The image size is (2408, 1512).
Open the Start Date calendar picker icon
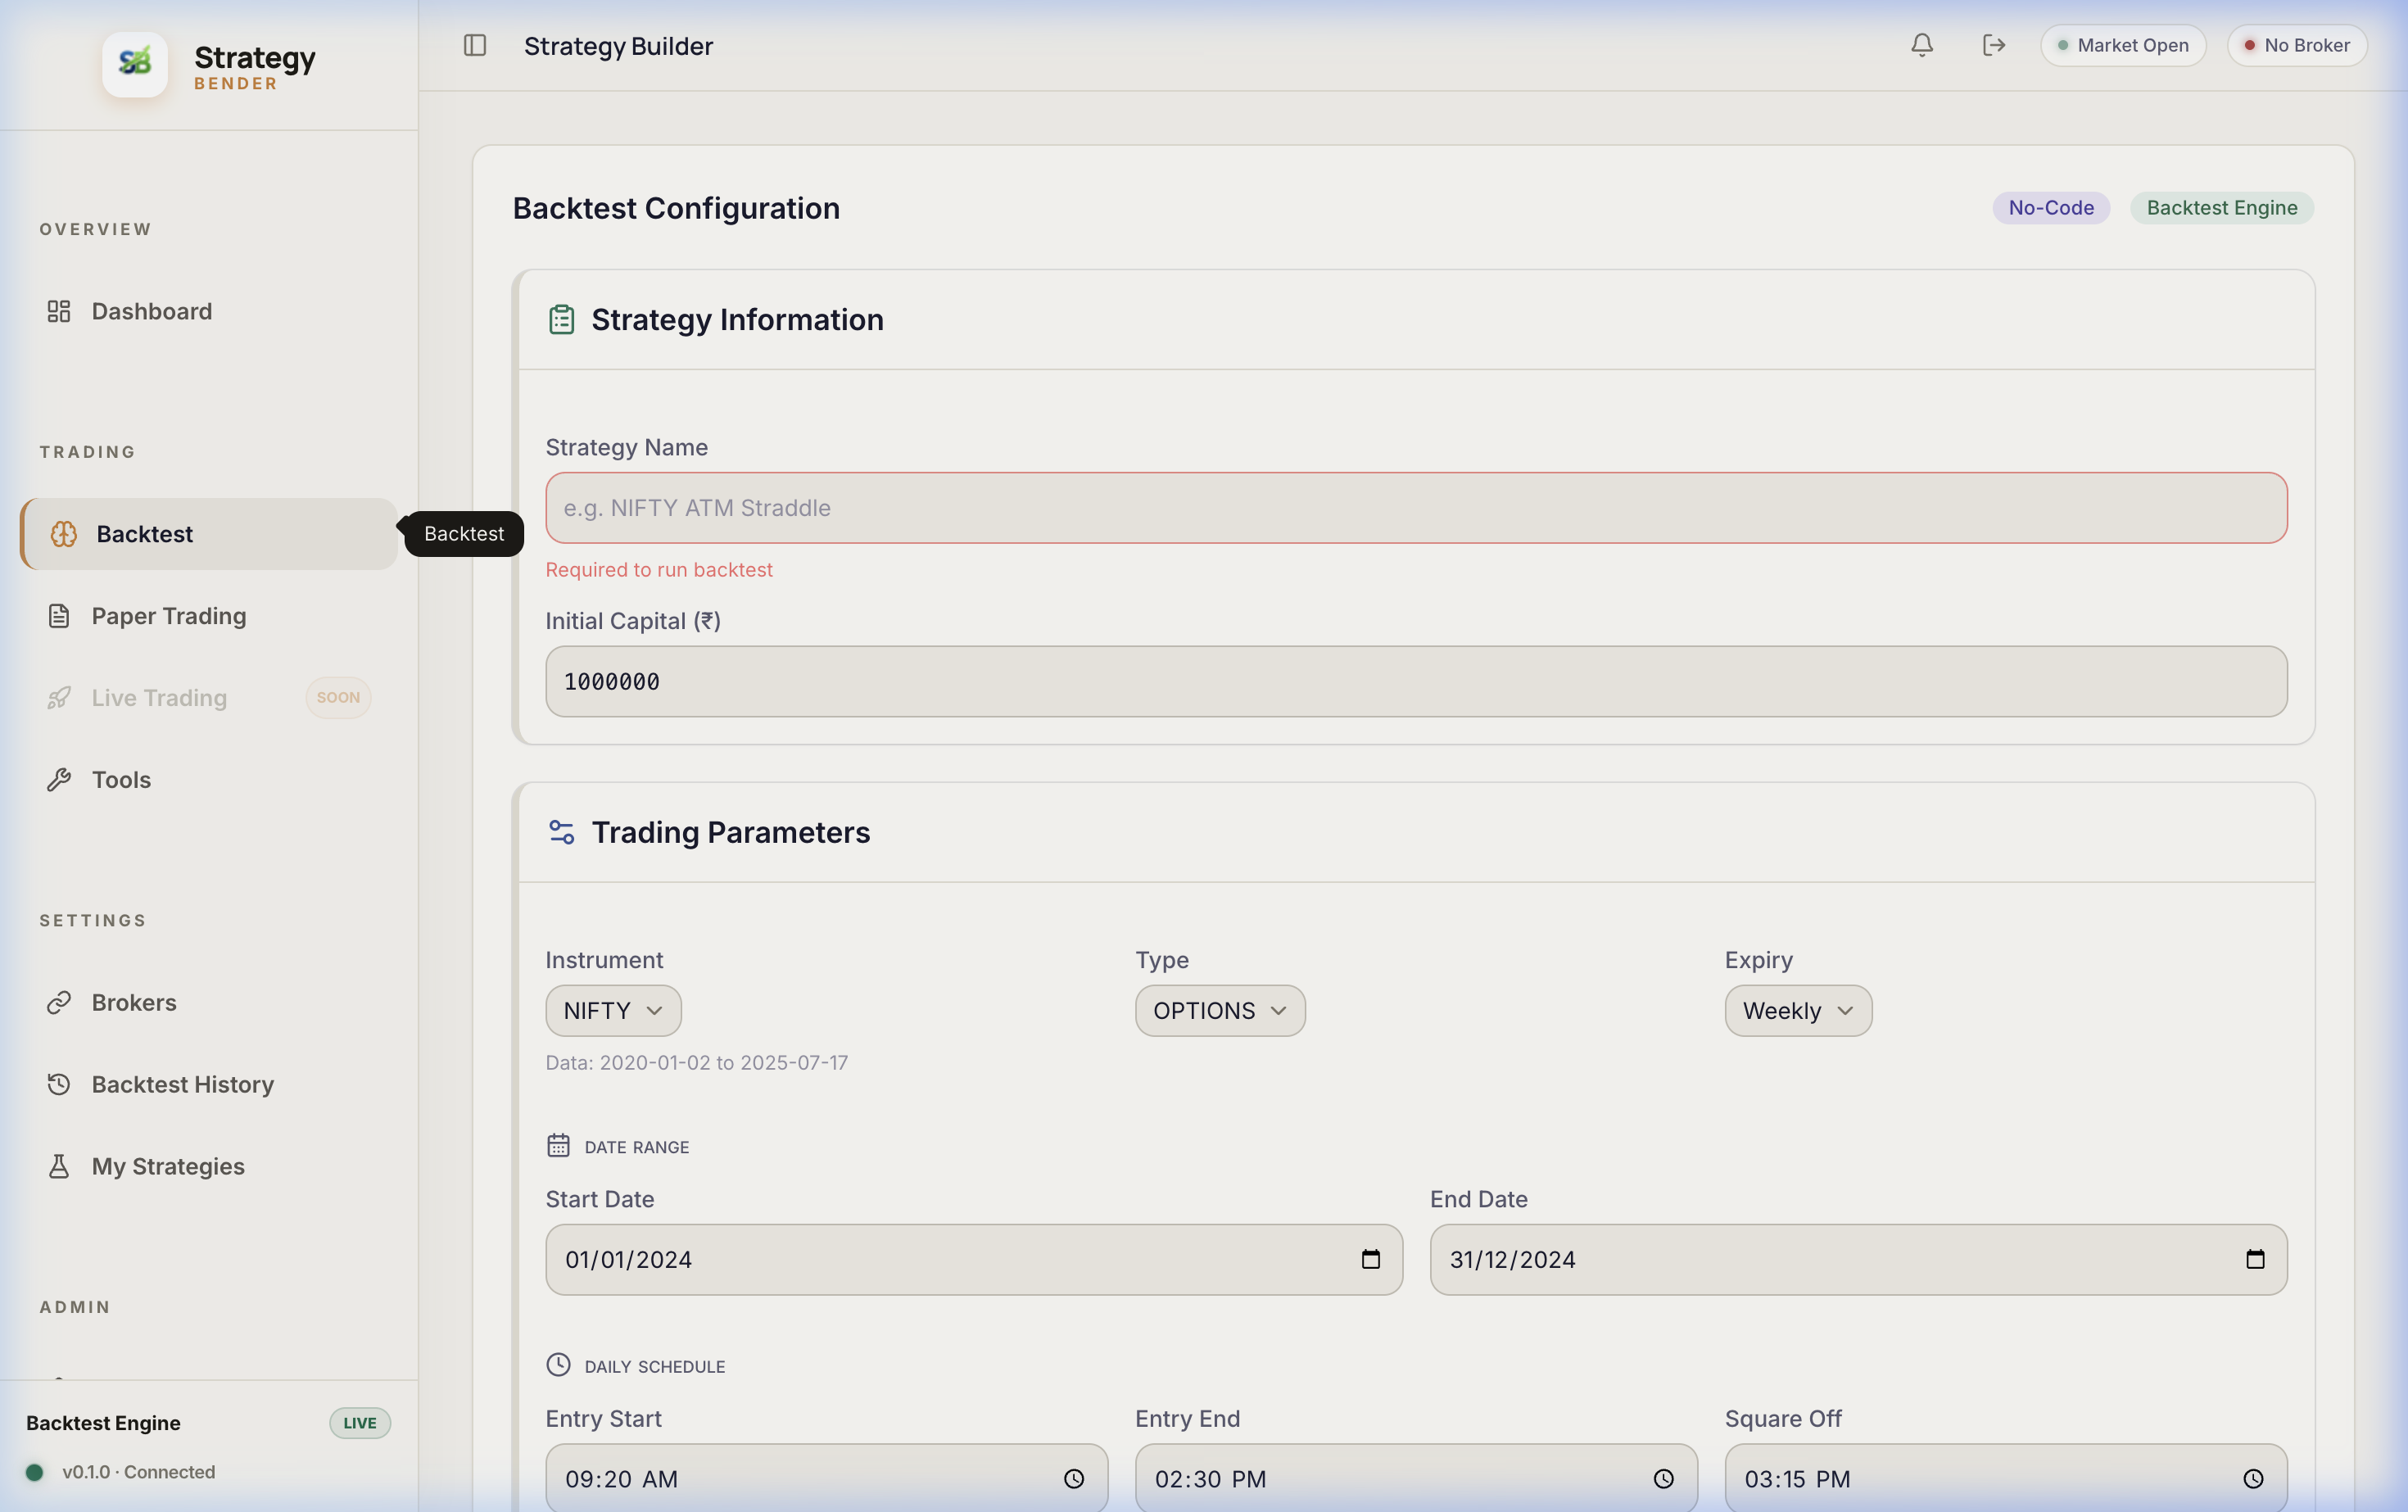pyautogui.click(x=1370, y=1259)
